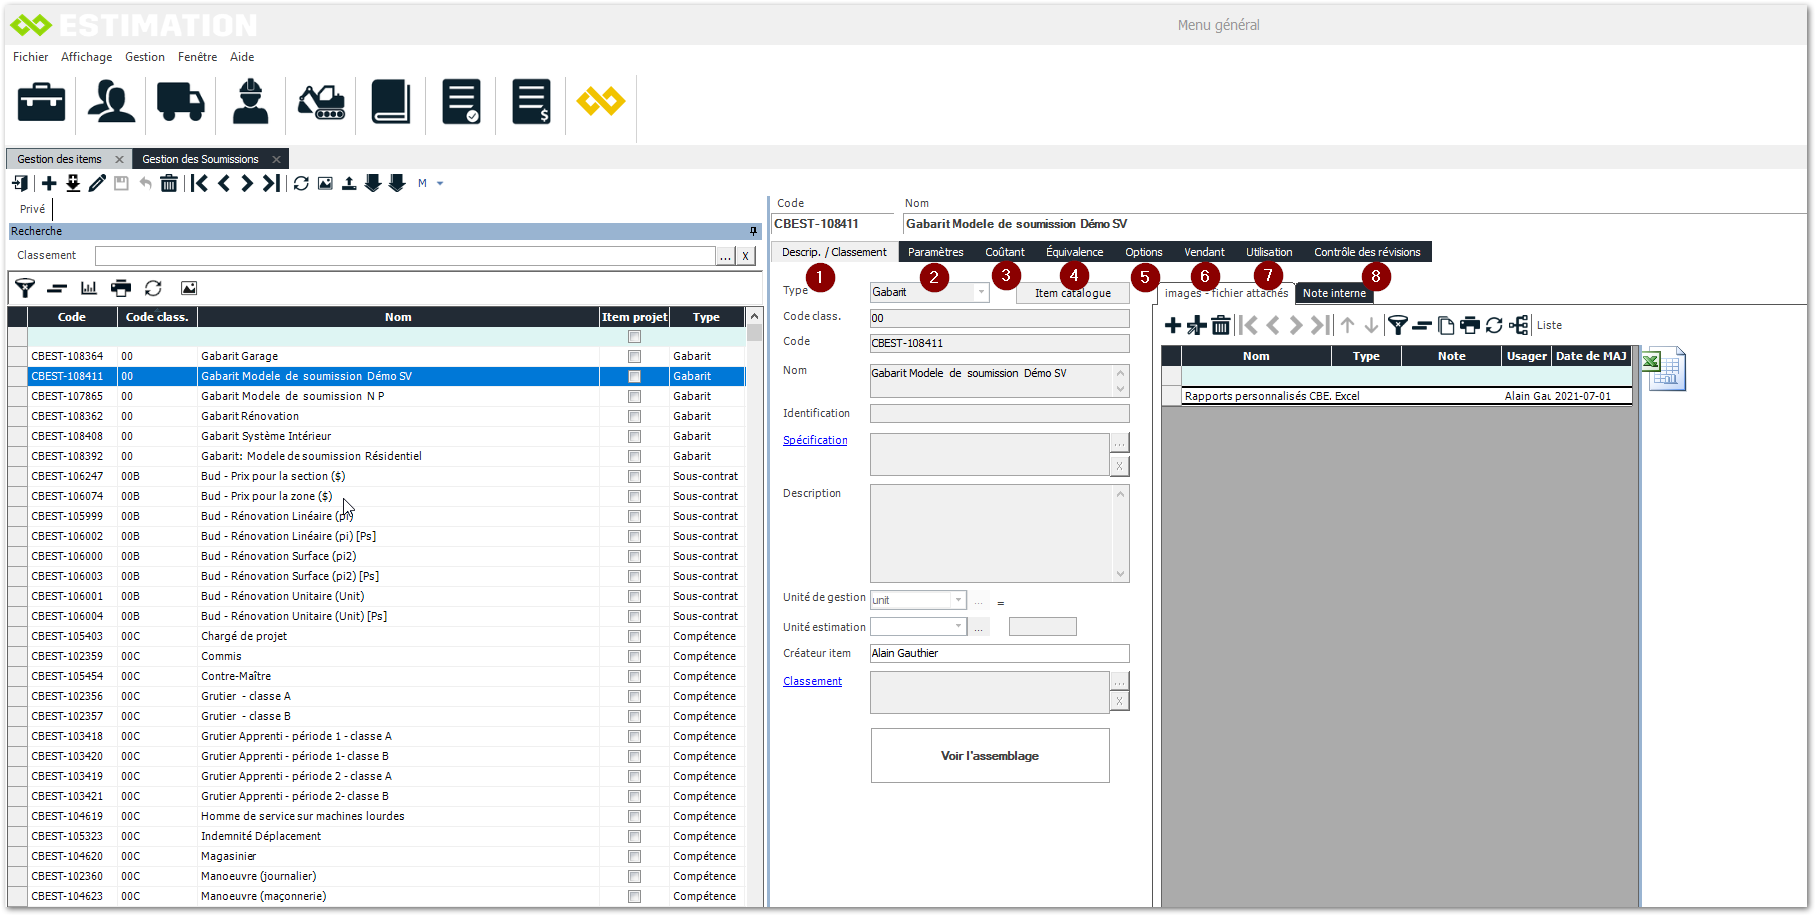The height and width of the screenshot is (916, 1816).
Task: Tick Item projet checkbox for Magasinier row
Action: [x=634, y=856]
